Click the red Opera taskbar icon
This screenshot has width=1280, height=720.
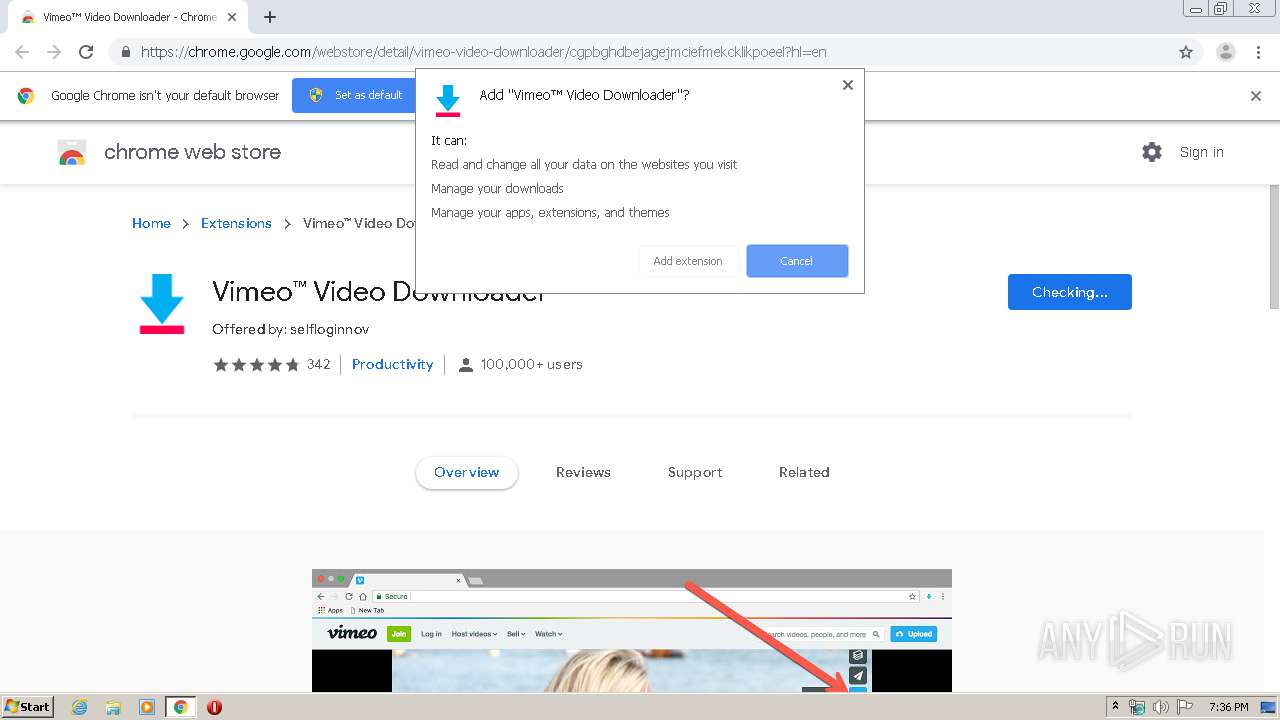pyautogui.click(x=214, y=707)
